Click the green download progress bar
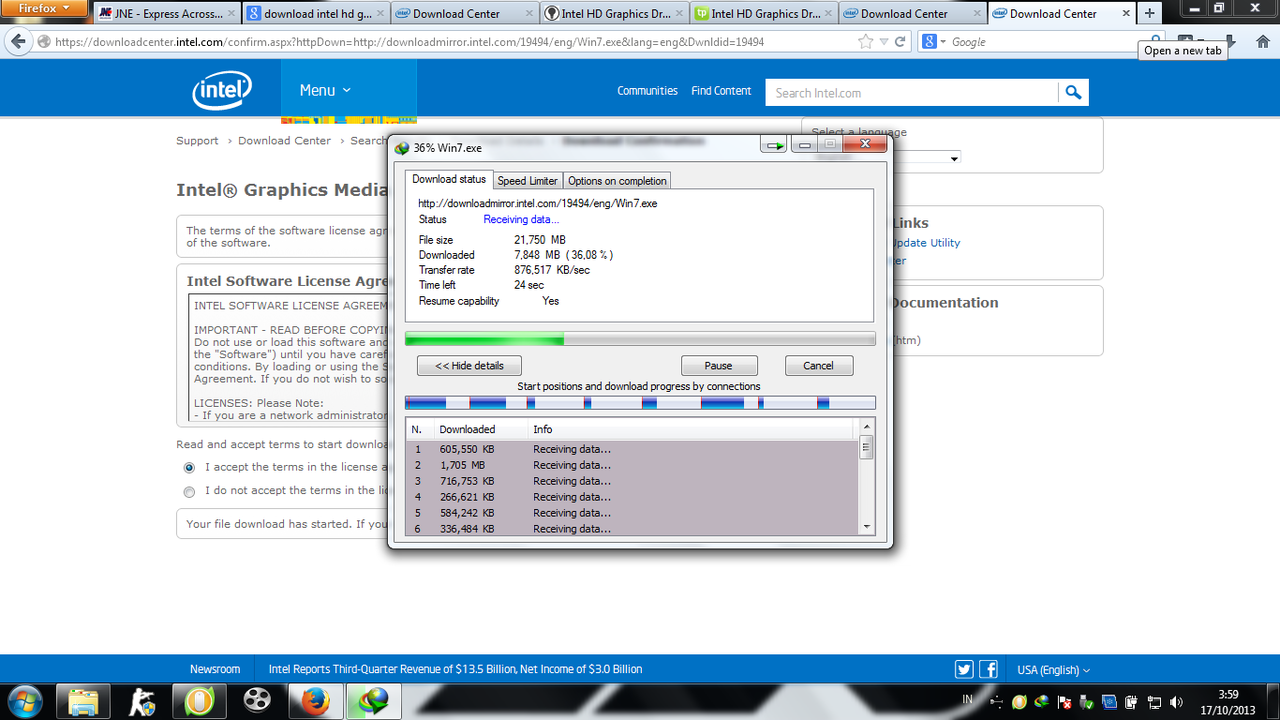The height and width of the screenshot is (720, 1280). pyautogui.click(x=640, y=339)
